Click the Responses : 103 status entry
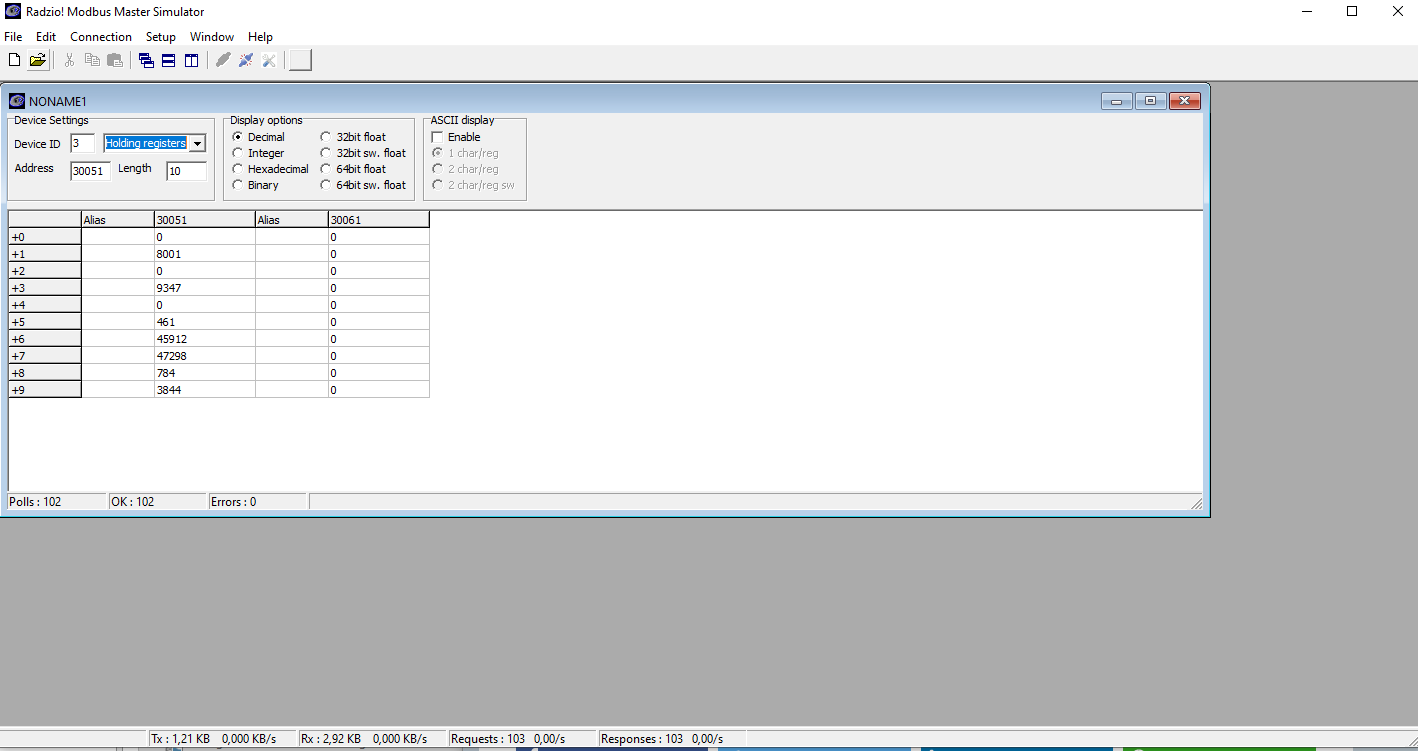This screenshot has height=751, width=1418. (x=672, y=739)
